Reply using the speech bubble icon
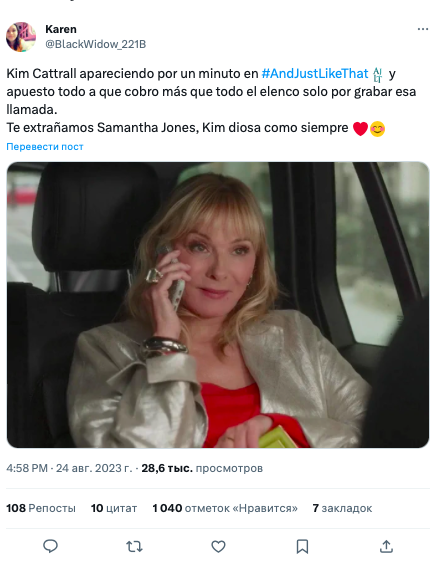Image resolution: width=441 pixels, height=562 pixels. tap(50, 546)
